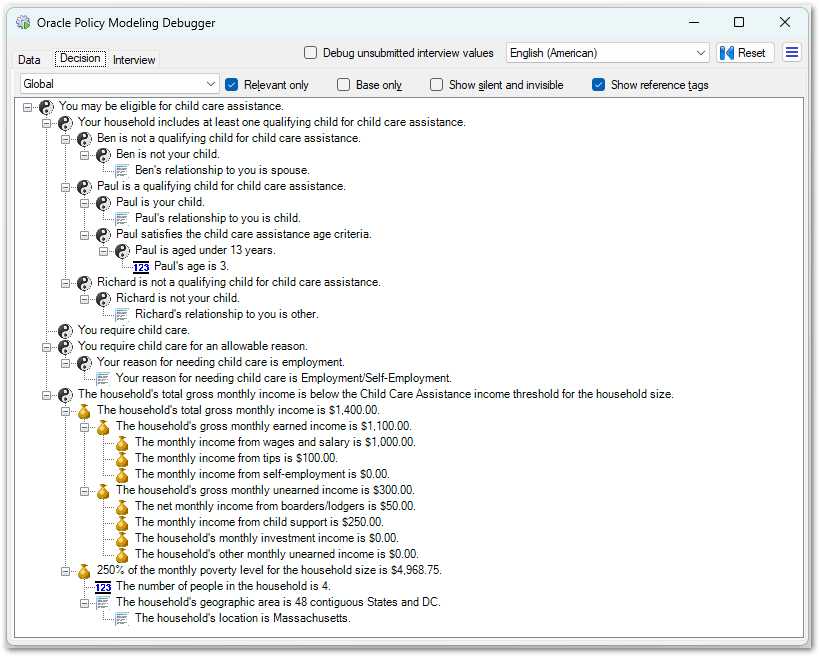Open the hamburger menu icon beside Reset

792,52
